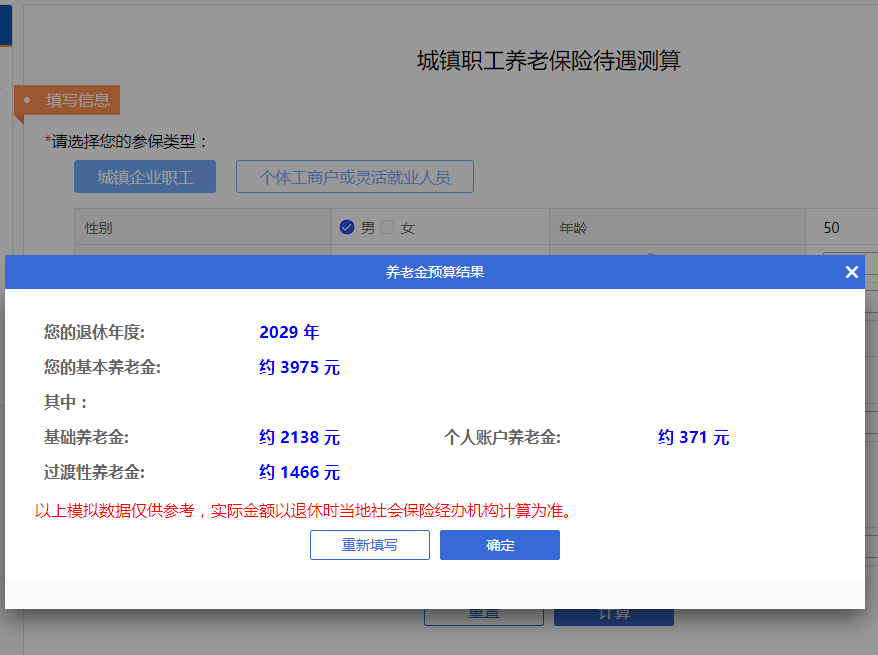Viewport: 878px width, 655px height.
Task: Close the 养老金预算结果 dialog with the X
Action: 851,272
